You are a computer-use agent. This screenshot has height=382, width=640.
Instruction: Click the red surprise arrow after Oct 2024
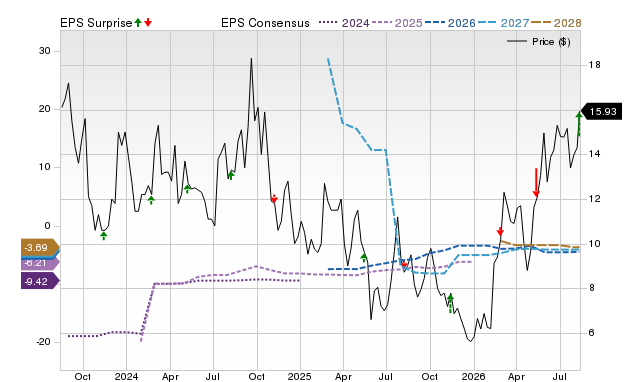274,198
